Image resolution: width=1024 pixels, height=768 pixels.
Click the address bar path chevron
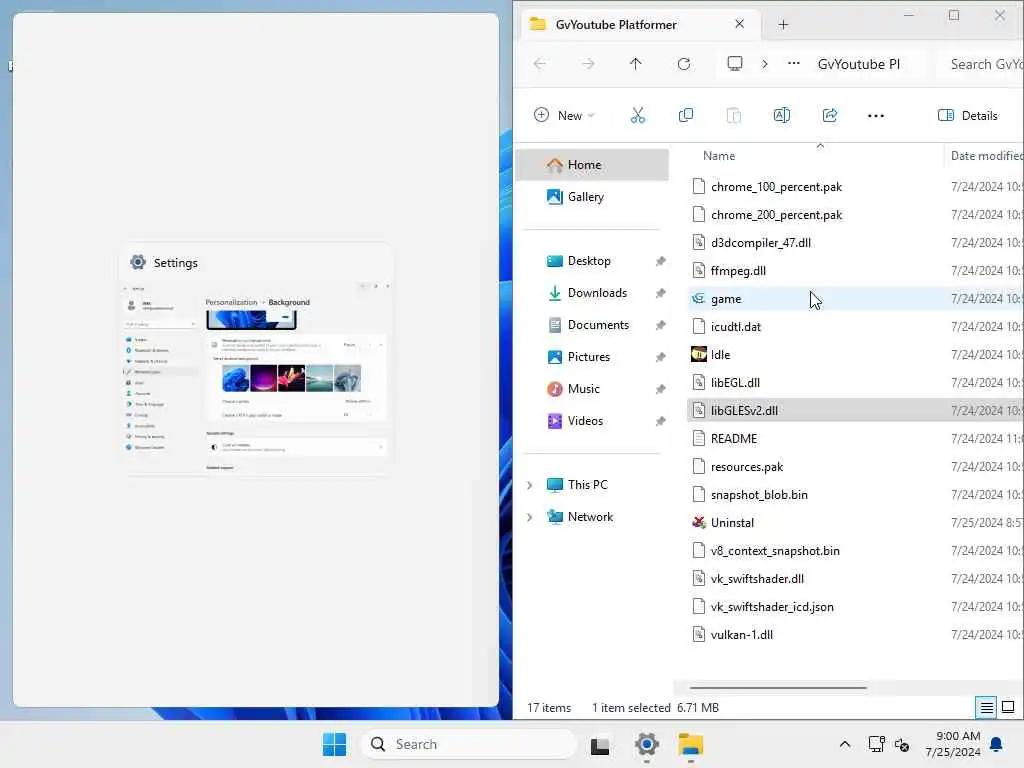point(765,64)
